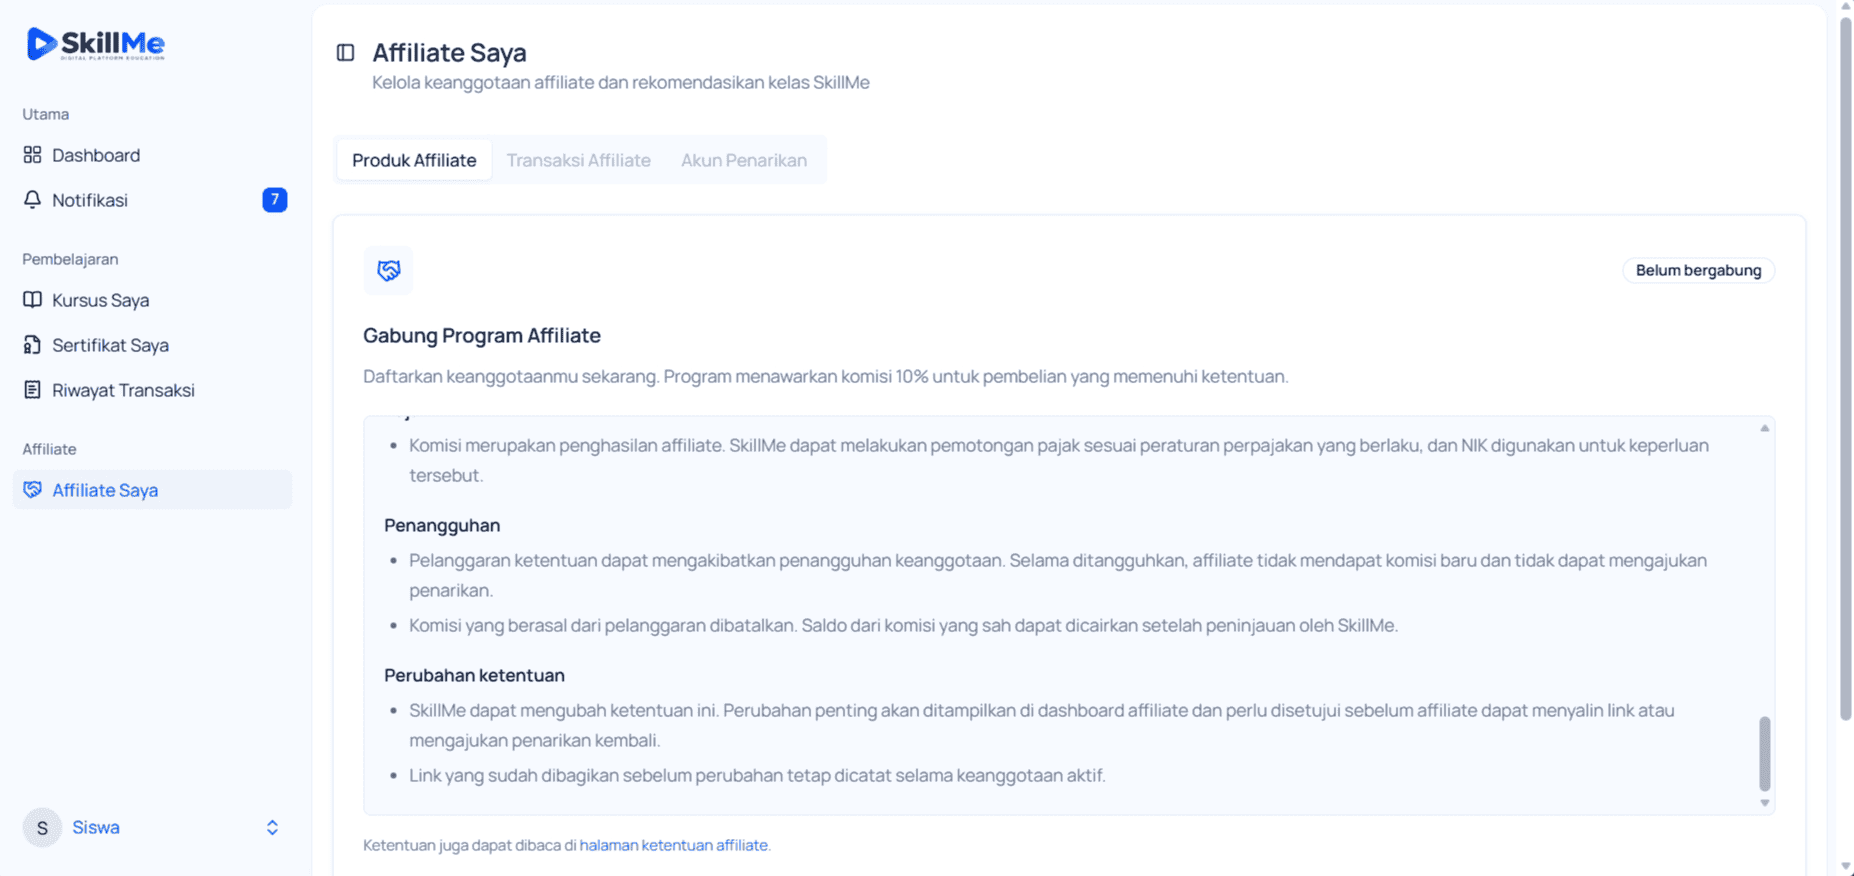
Task: Click the Affiliate Saya handshake sidebar icon
Action: point(33,490)
